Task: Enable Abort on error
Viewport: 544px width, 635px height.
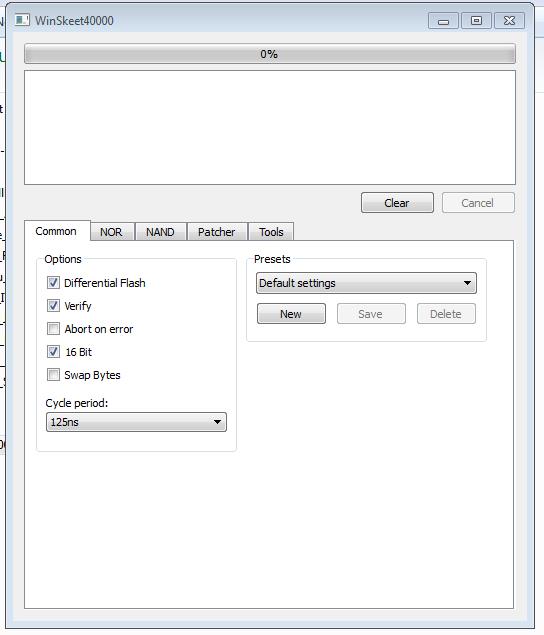Action: pos(53,329)
